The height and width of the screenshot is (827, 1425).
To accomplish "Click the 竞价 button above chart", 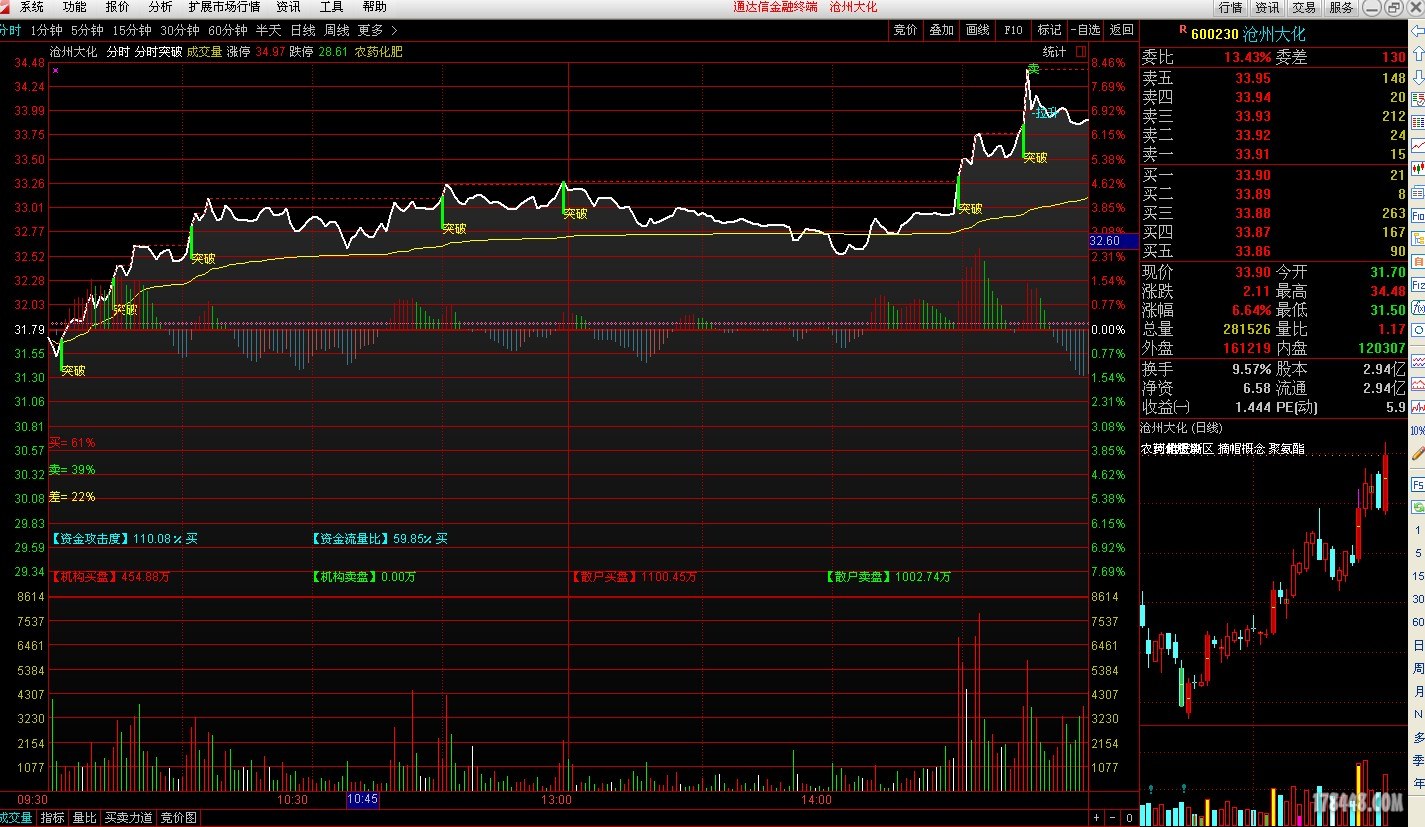I will 905,30.
